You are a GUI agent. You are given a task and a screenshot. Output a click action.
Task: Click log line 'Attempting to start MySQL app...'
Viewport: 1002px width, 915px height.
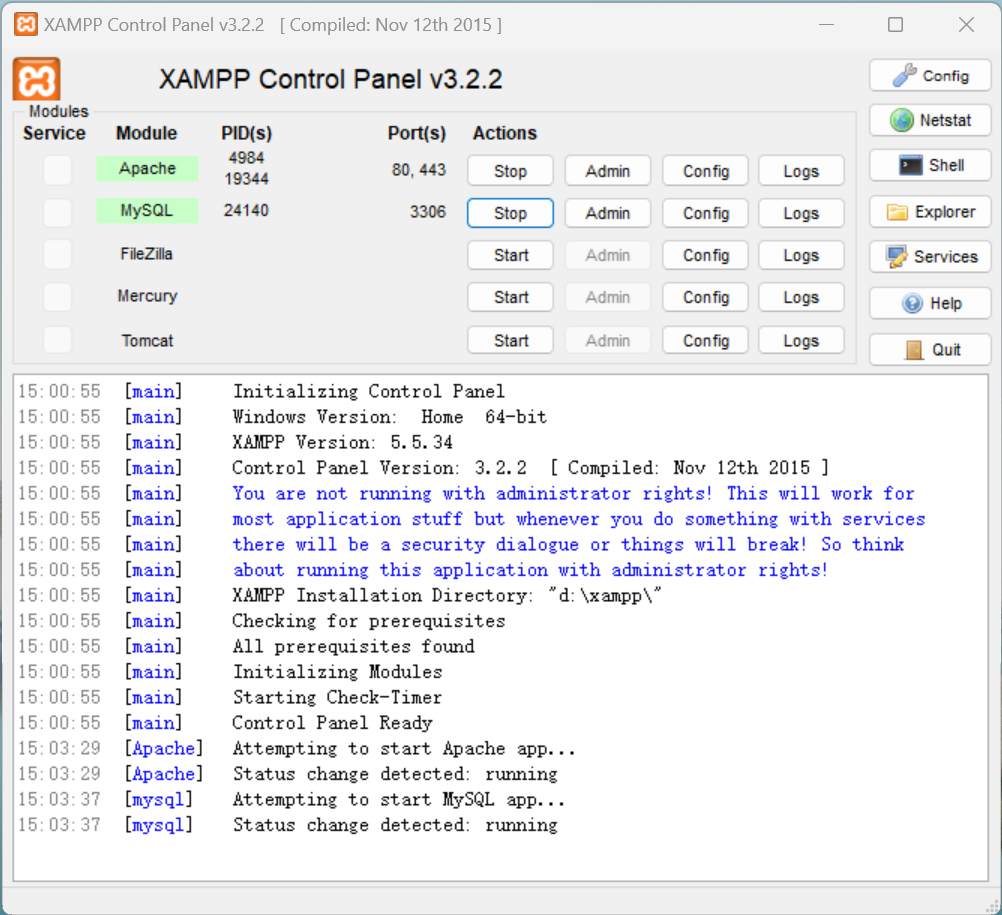tap(399, 799)
